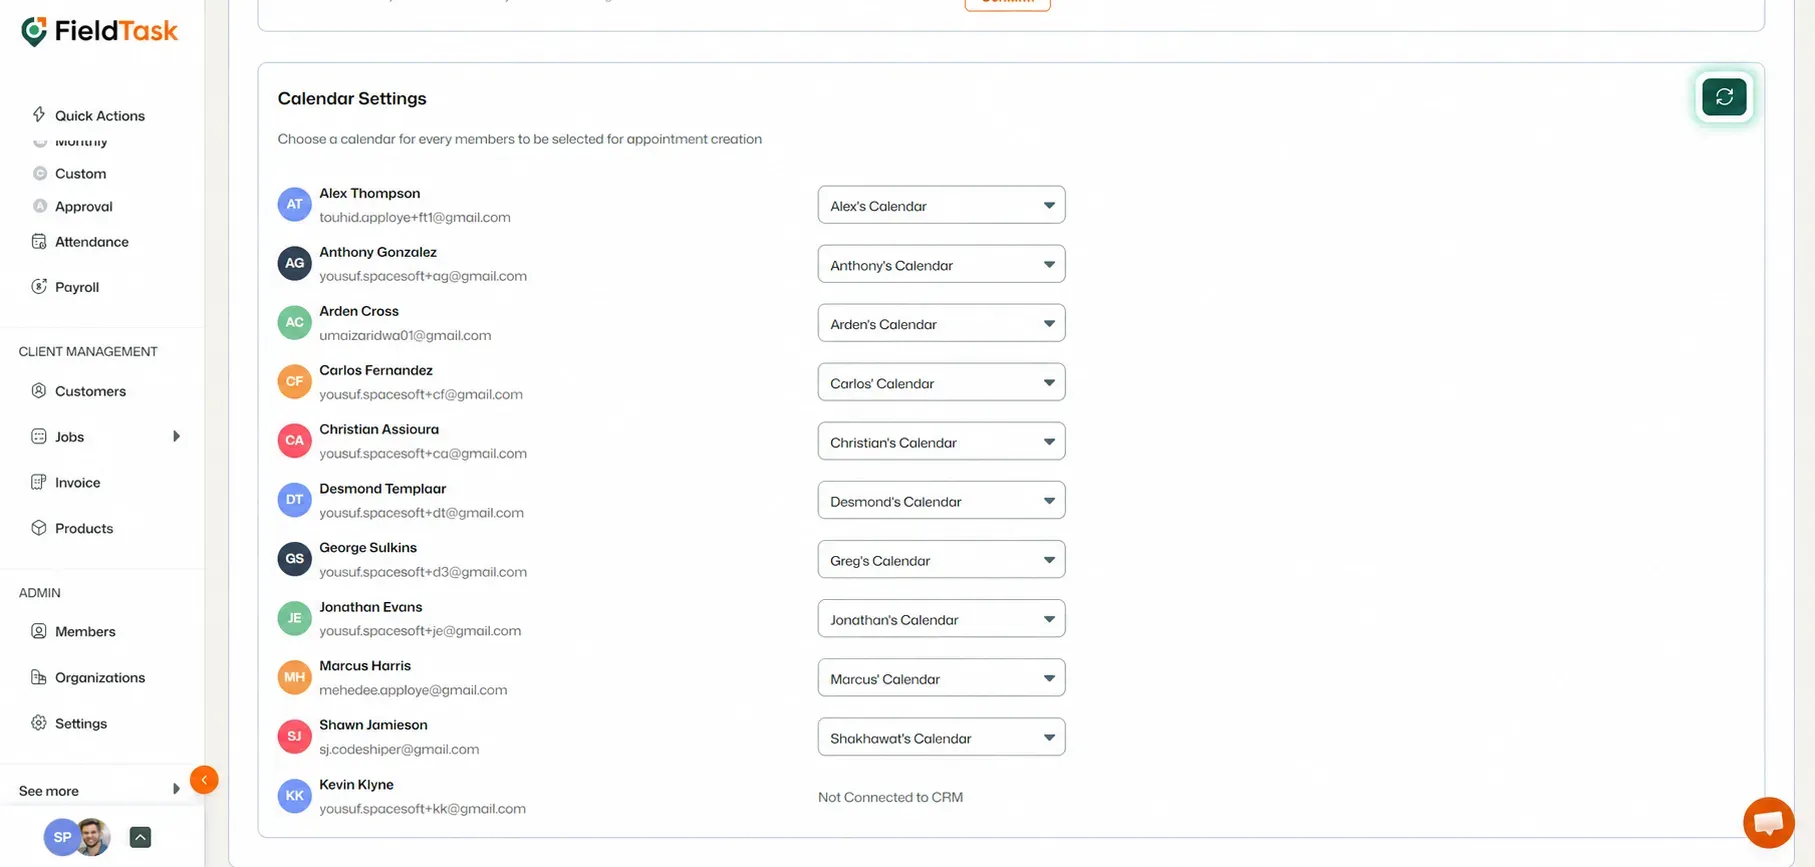The width and height of the screenshot is (1815, 867).
Task: Click the FieldTask logo
Action: [x=99, y=31]
